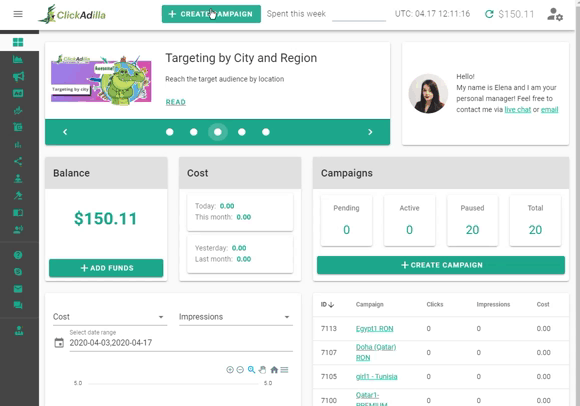Zoom out on the chart
580x406 pixels.
click(240, 370)
